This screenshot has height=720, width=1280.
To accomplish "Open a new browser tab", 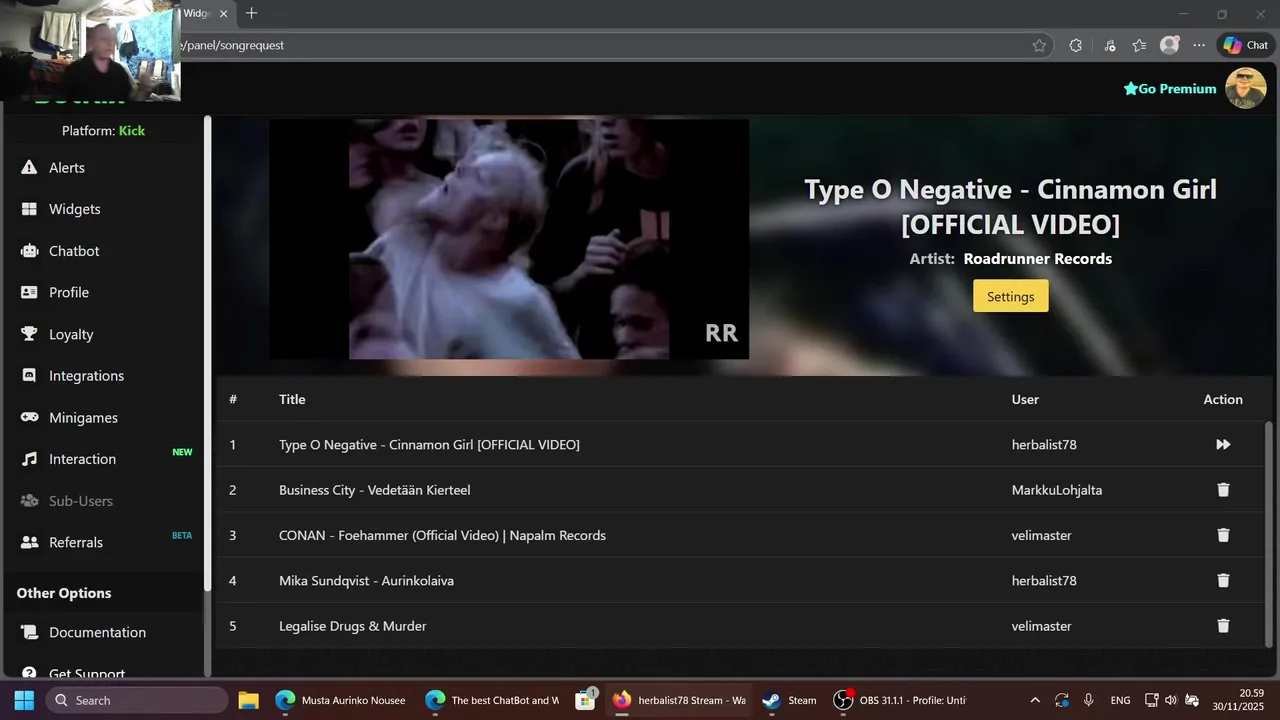I will (251, 13).
